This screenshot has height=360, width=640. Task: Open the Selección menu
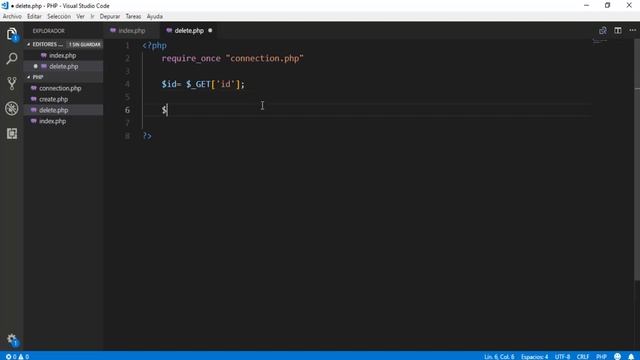59,16
